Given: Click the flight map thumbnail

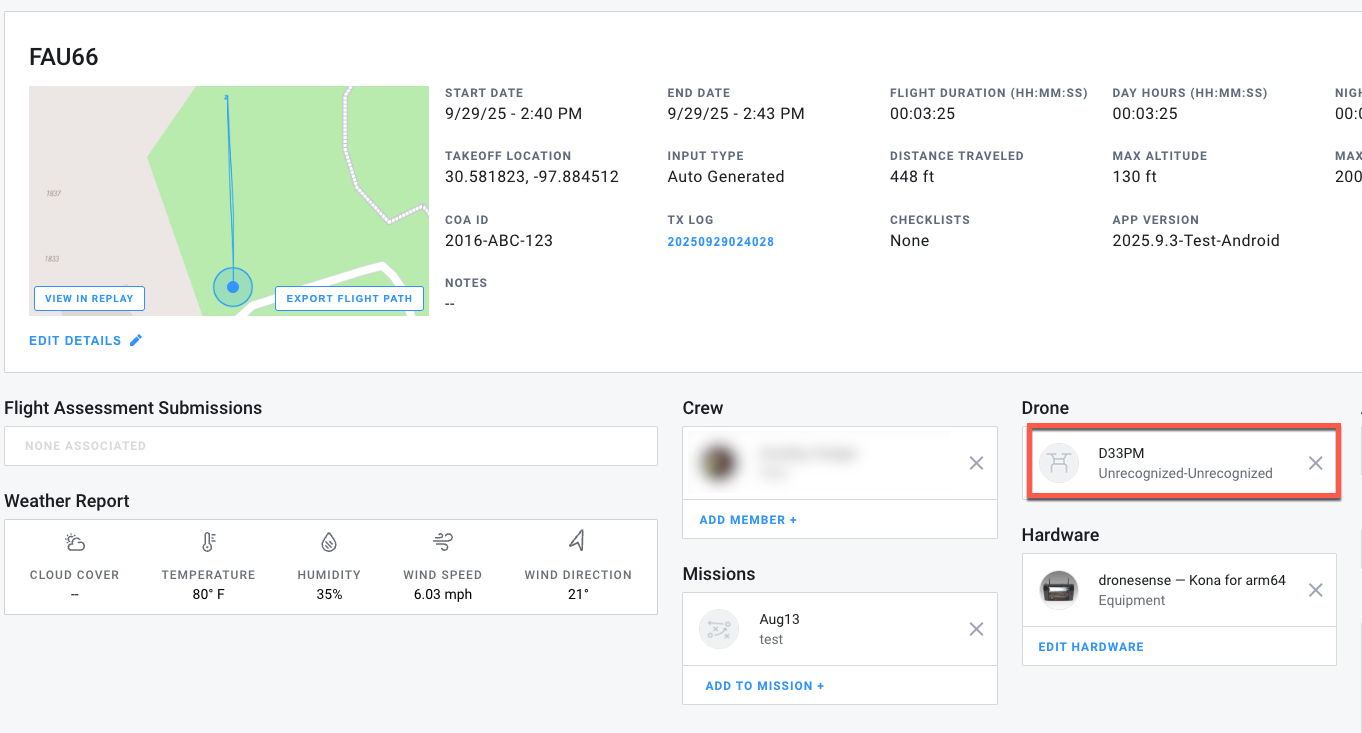Looking at the screenshot, I should coord(229,201).
